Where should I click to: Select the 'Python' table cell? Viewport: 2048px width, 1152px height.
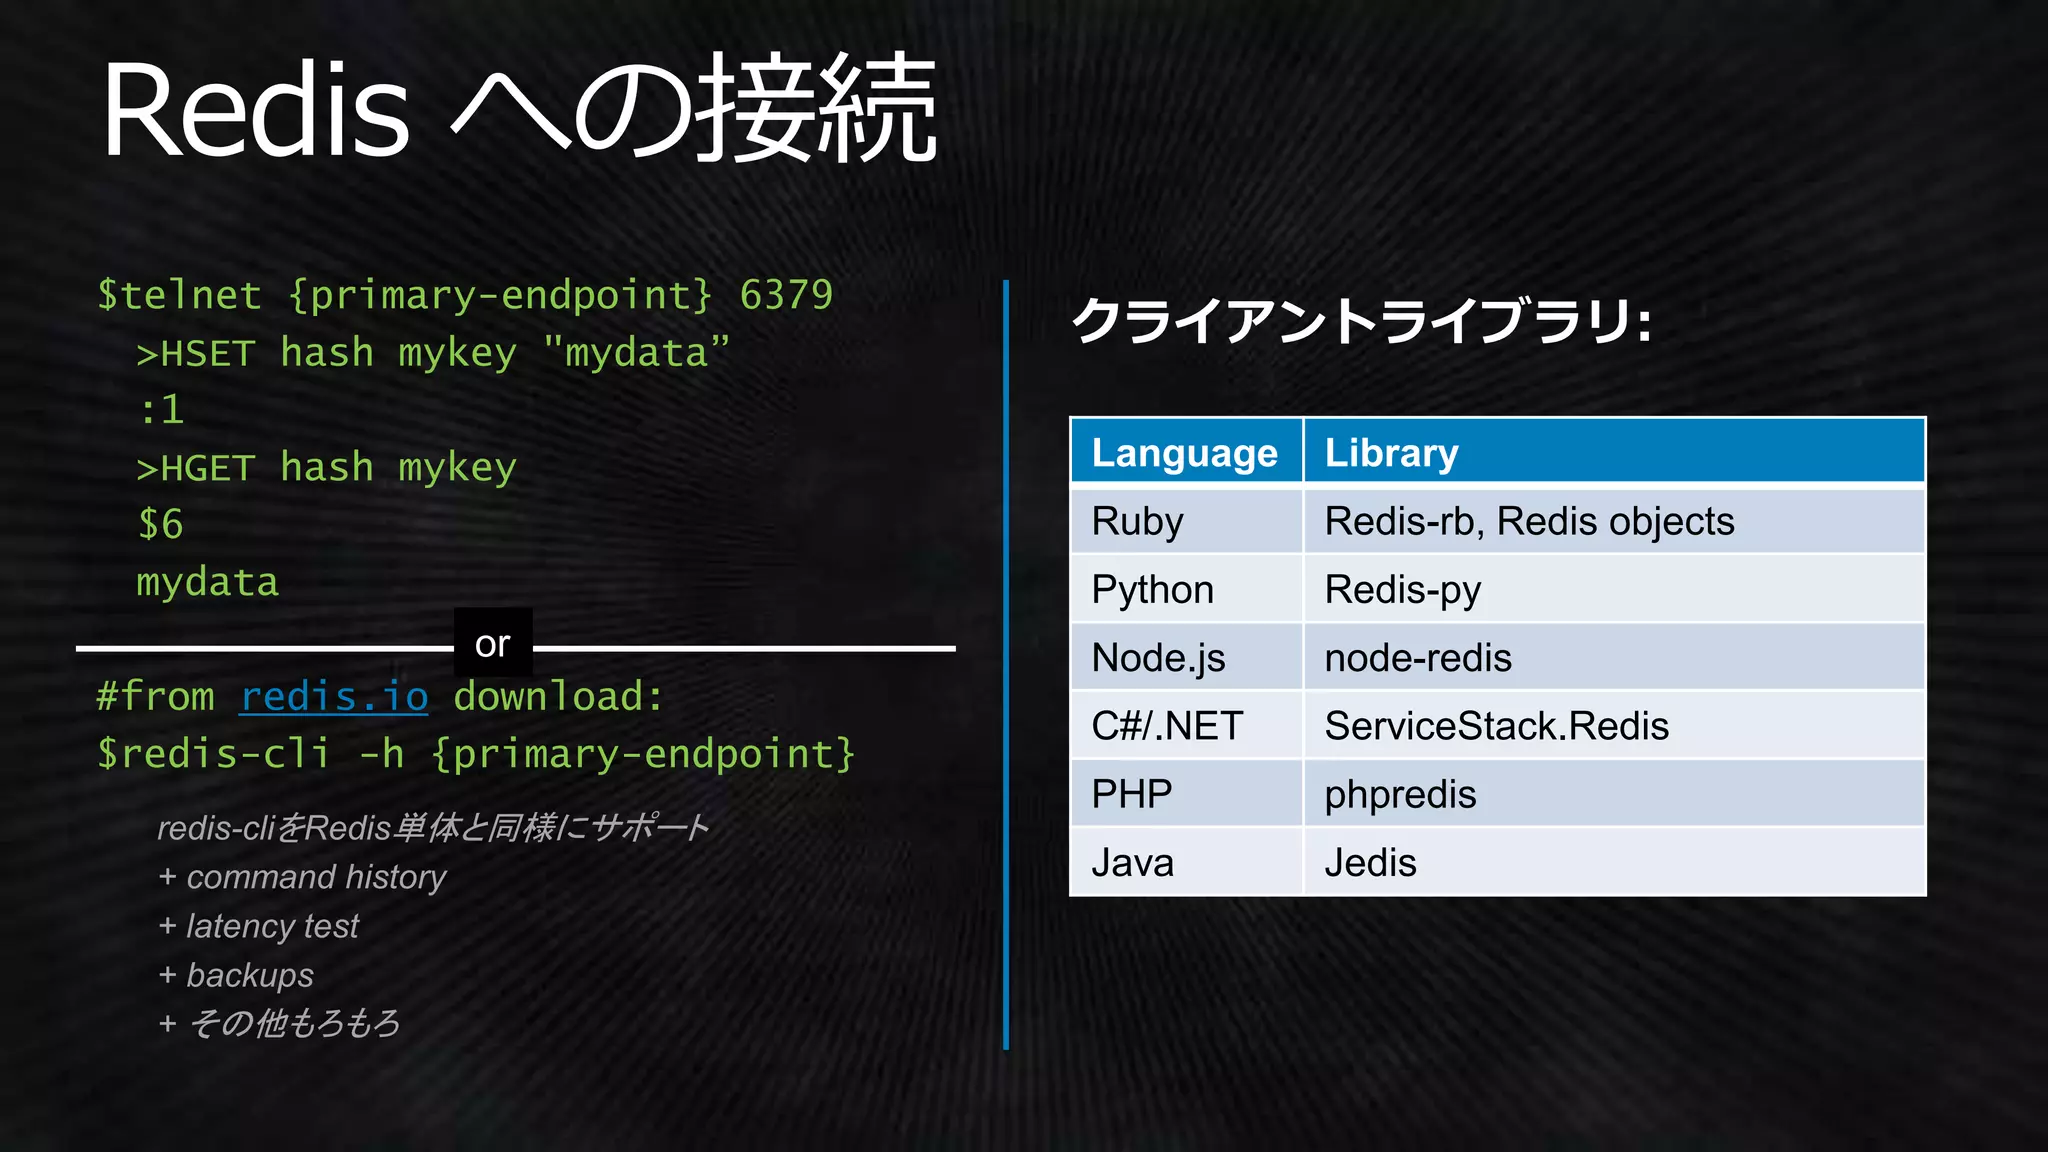1186,589
